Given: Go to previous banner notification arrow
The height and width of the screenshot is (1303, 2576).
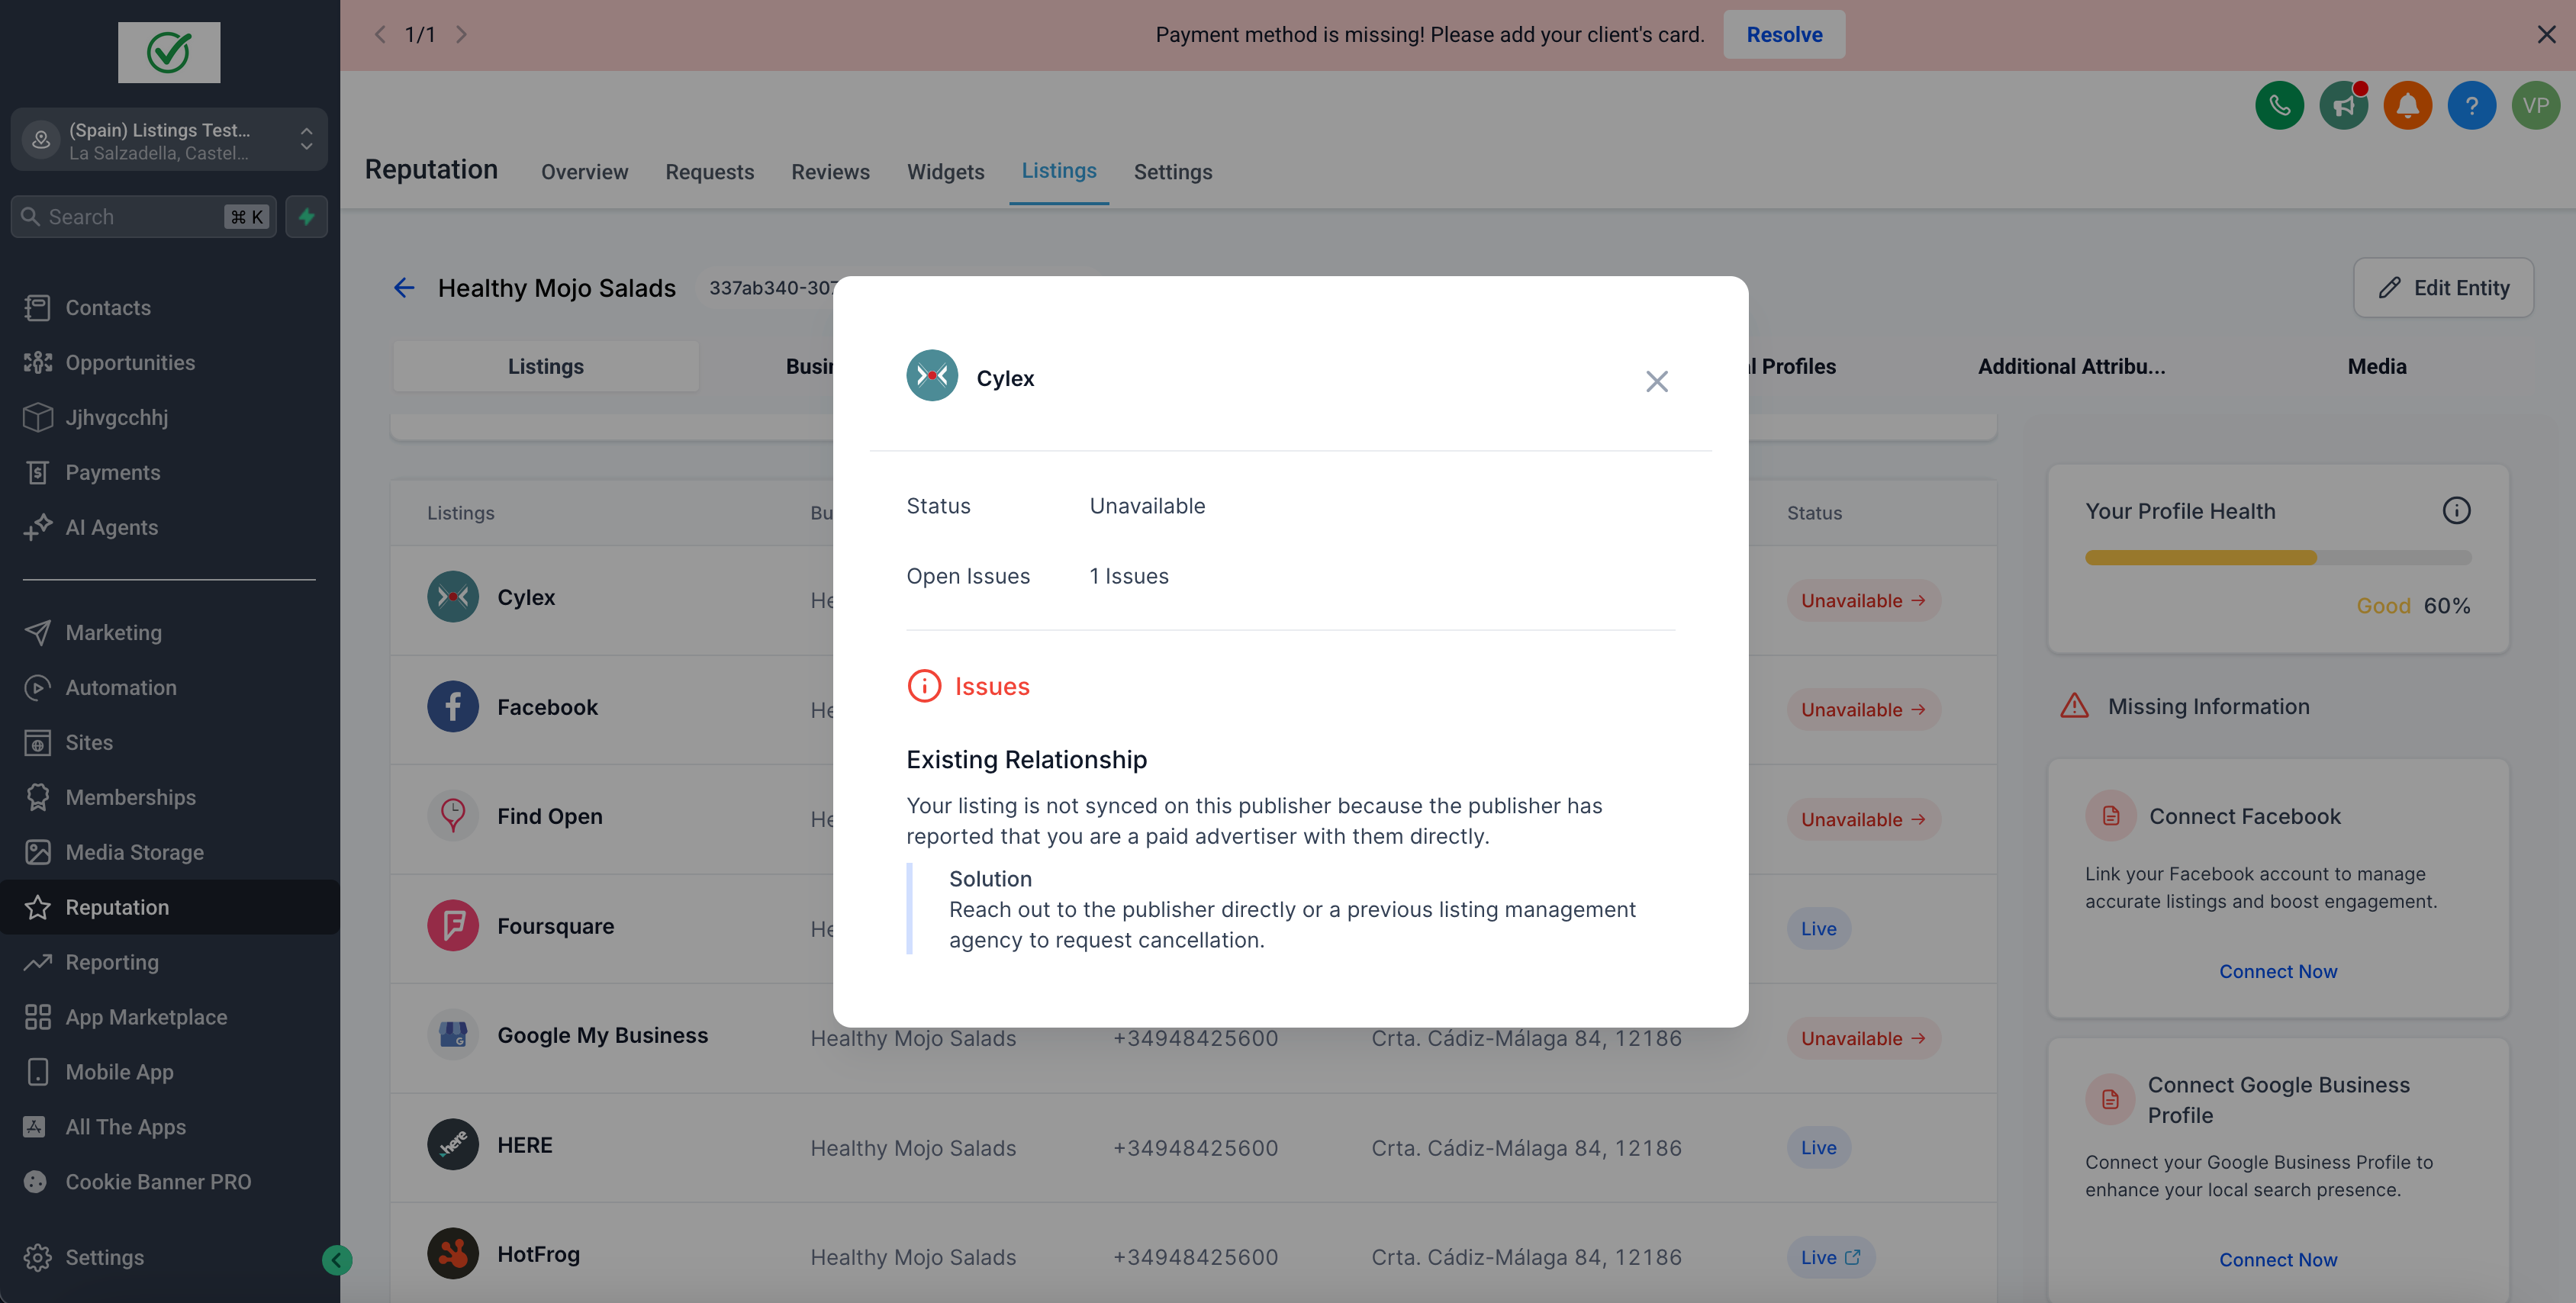Looking at the screenshot, I should 380,34.
